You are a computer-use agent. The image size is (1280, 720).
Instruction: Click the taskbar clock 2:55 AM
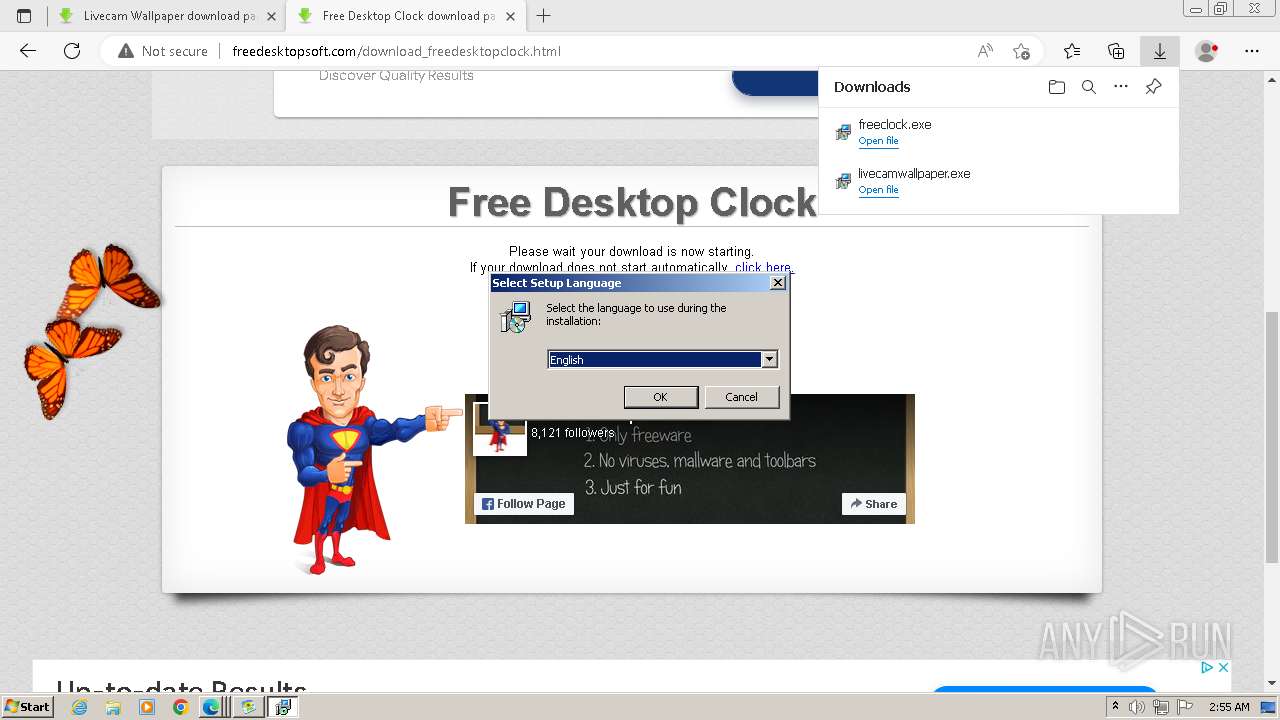(x=1229, y=707)
